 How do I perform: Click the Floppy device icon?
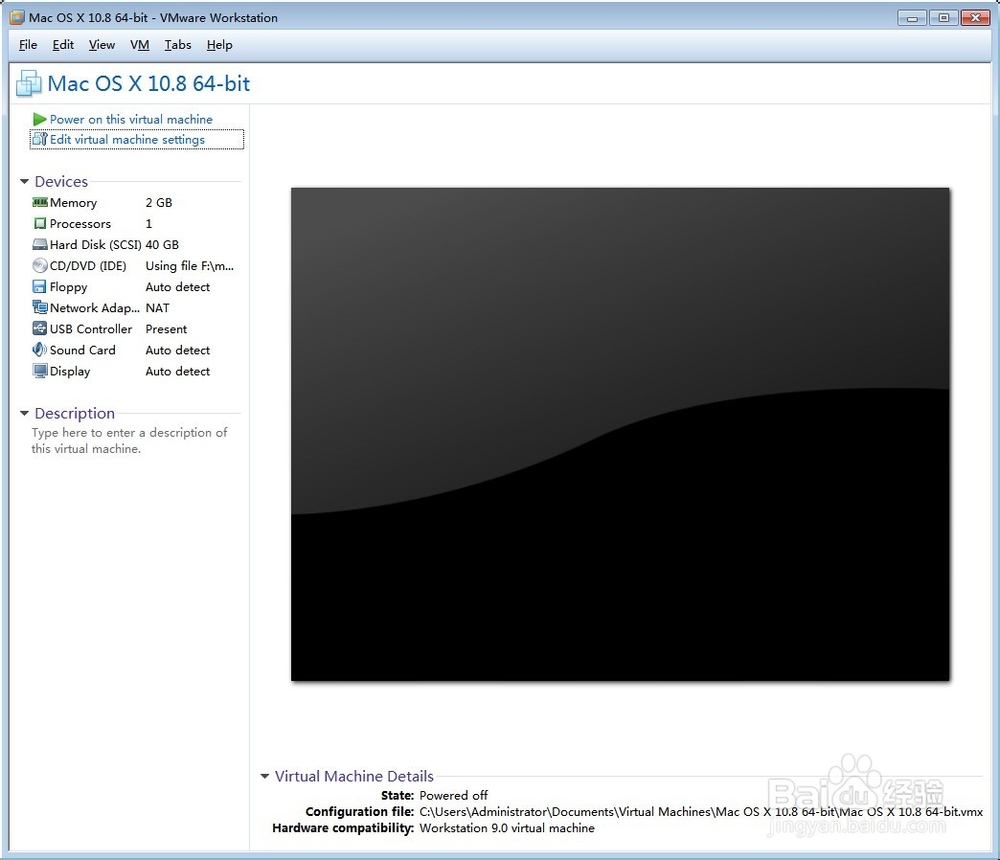pyautogui.click(x=40, y=286)
